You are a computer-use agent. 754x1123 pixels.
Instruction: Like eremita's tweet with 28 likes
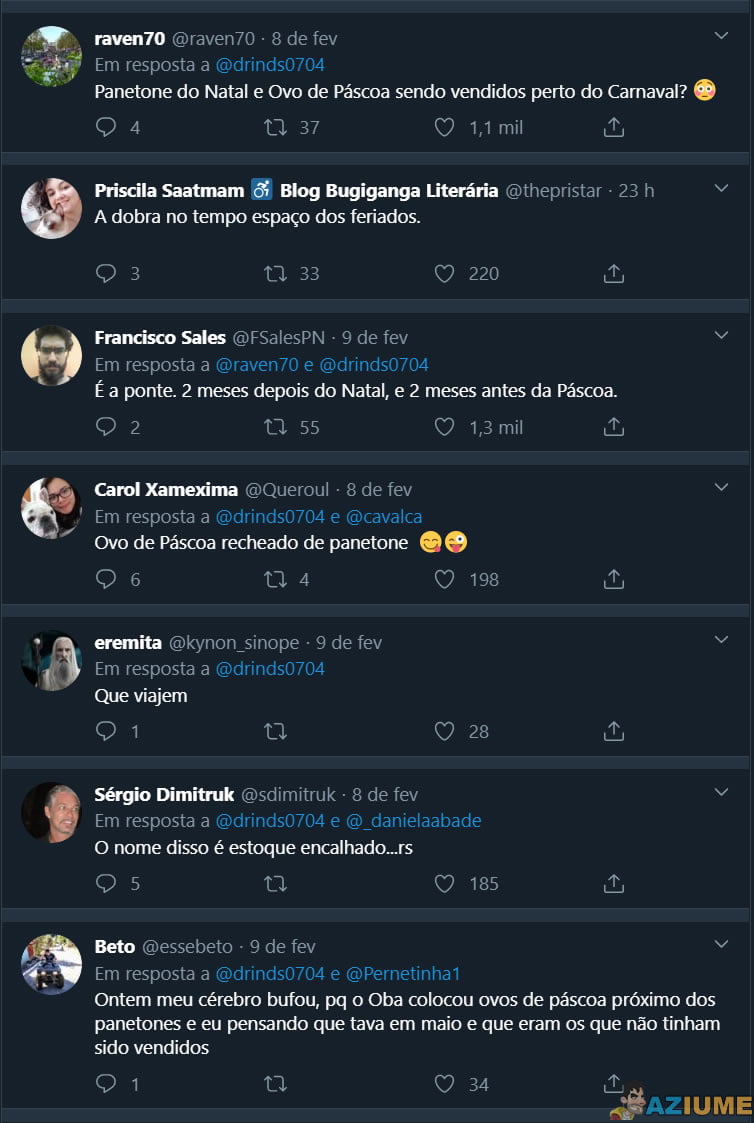point(444,731)
